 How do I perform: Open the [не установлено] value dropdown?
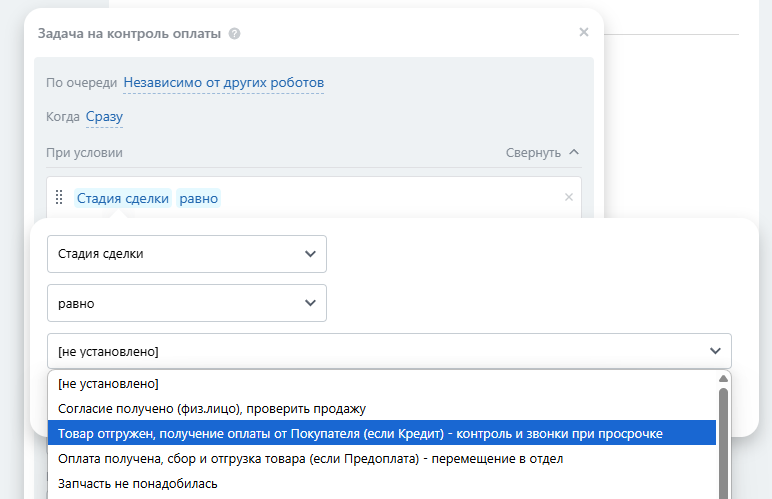389,351
